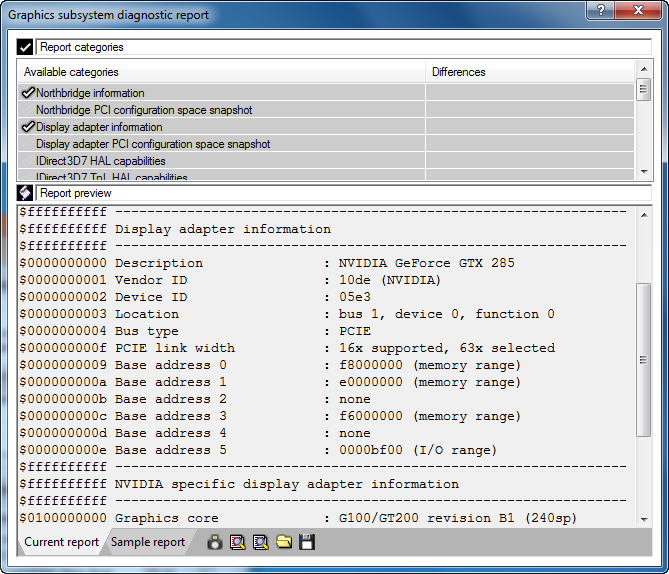
Task: Click the Location 'bus 1, device 0' line
Action: click(x=287, y=314)
